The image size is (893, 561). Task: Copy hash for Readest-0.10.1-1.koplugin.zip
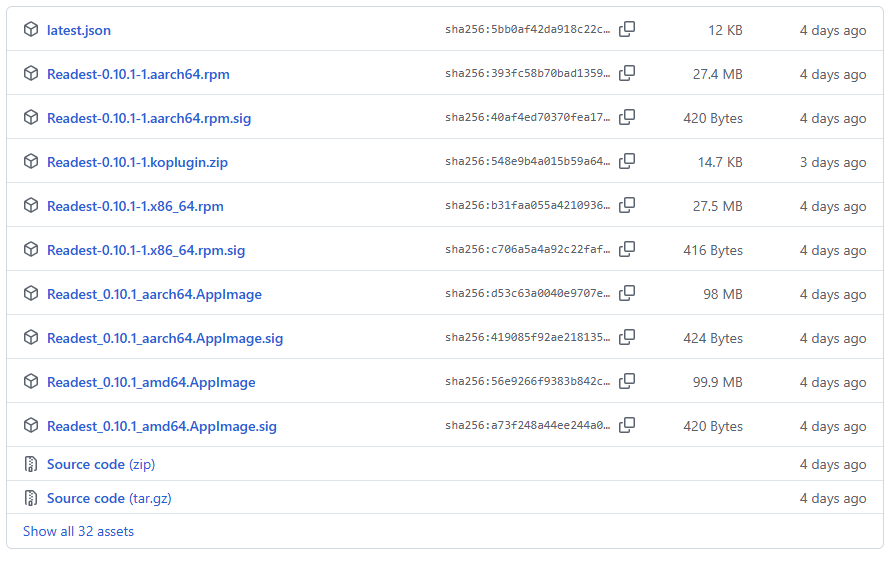(x=627, y=162)
